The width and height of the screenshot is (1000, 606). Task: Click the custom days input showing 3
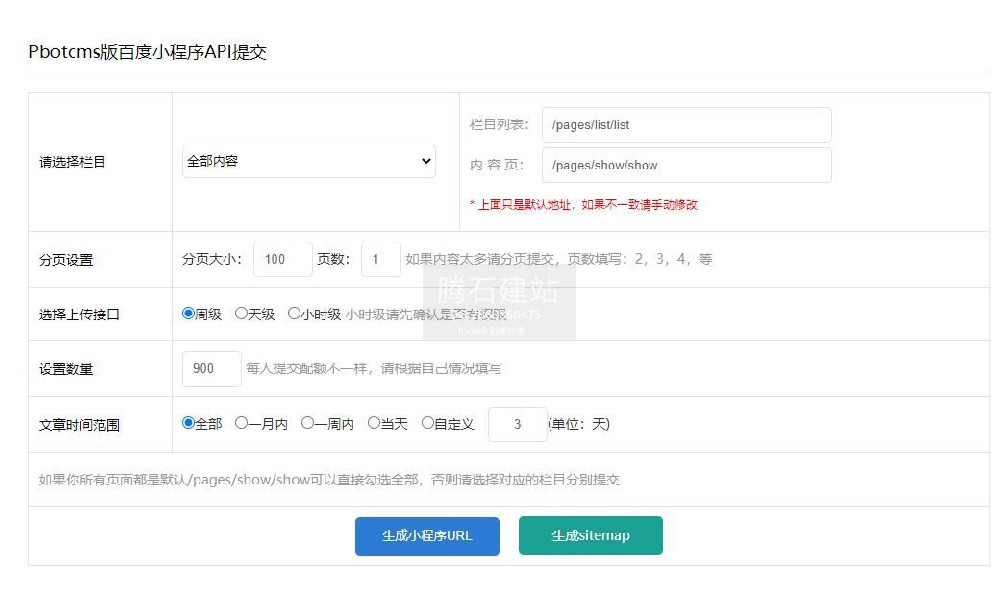(517, 424)
